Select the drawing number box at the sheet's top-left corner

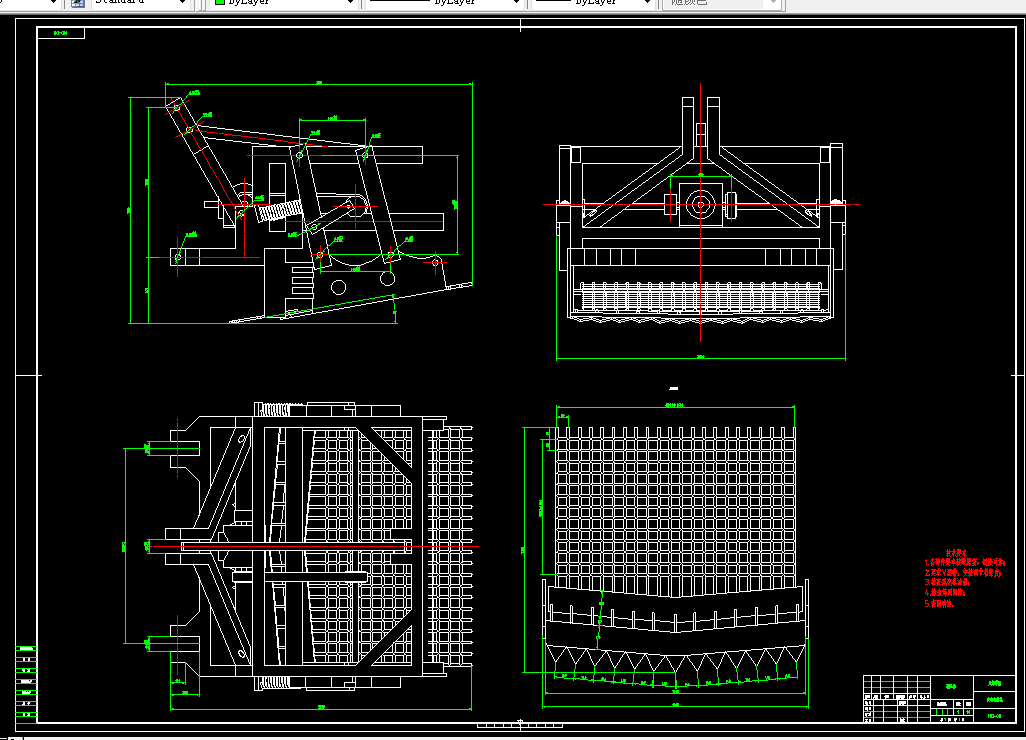tap(61, 33)
